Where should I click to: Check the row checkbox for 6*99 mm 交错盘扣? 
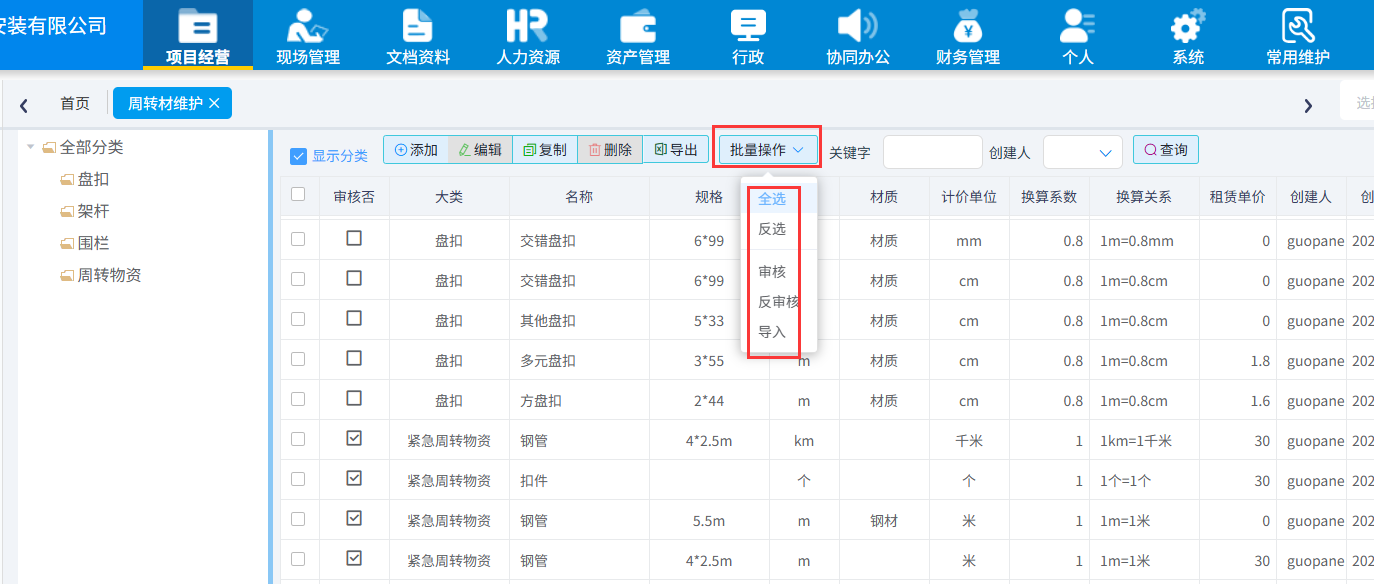tap(298, 239)
